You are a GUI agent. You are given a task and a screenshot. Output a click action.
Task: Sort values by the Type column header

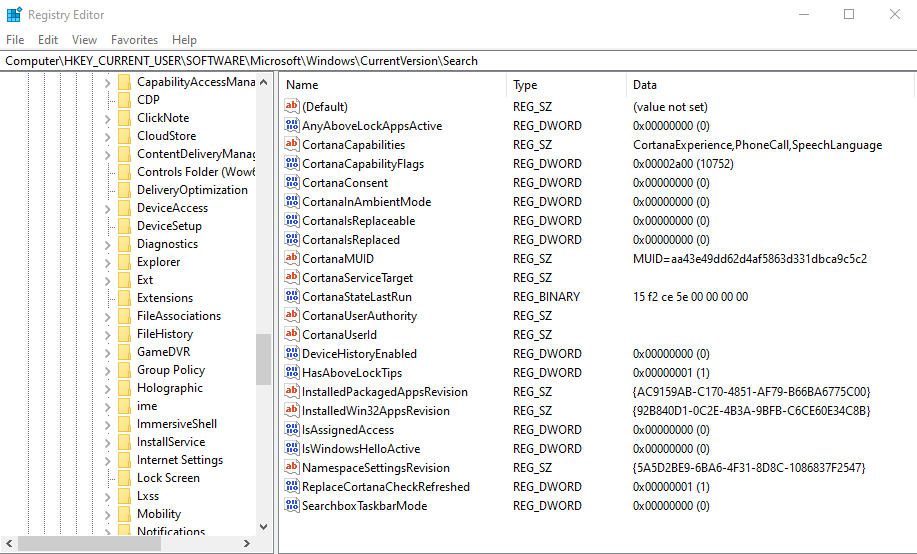(566, 85)
